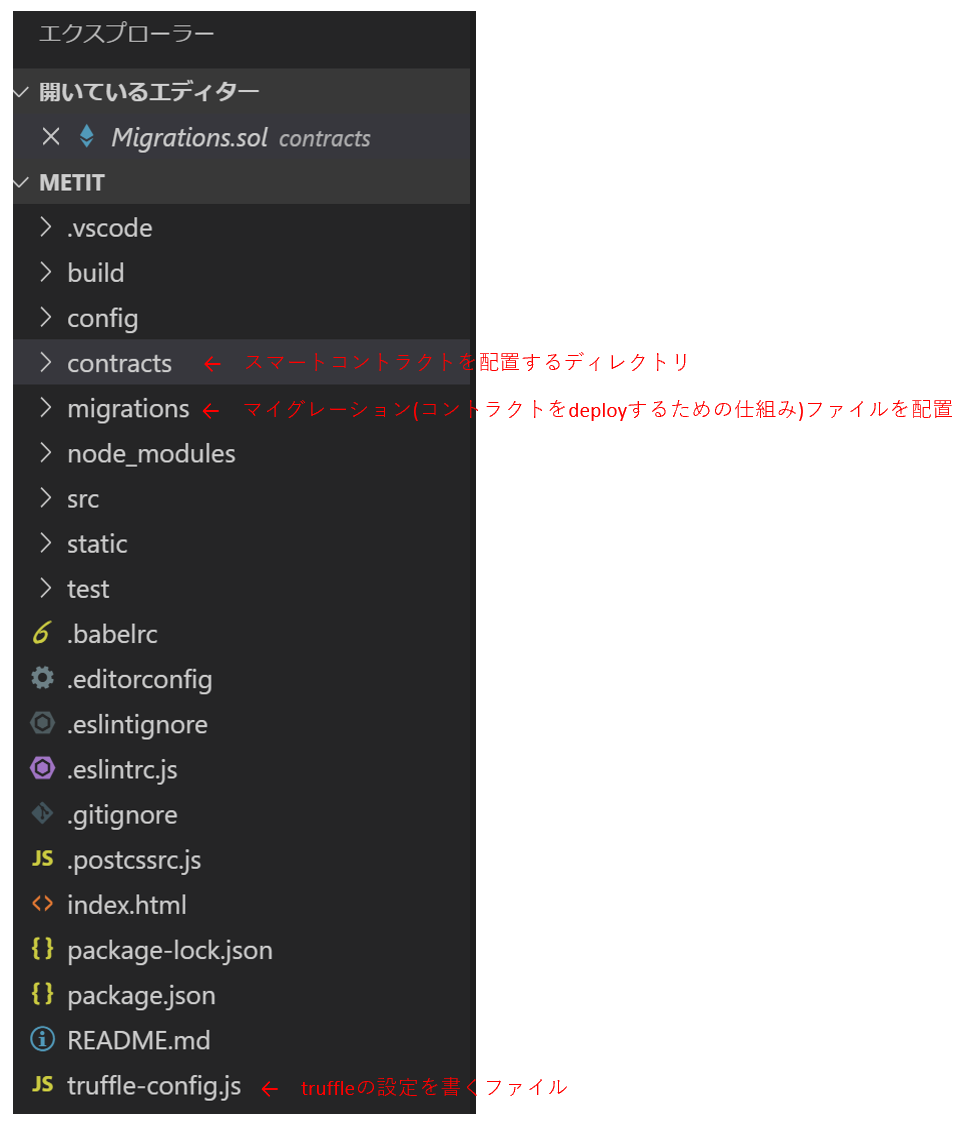Select the yellow .babelrc file icon
This screenshot has height=1123, width=968.
tap(42, 633)
